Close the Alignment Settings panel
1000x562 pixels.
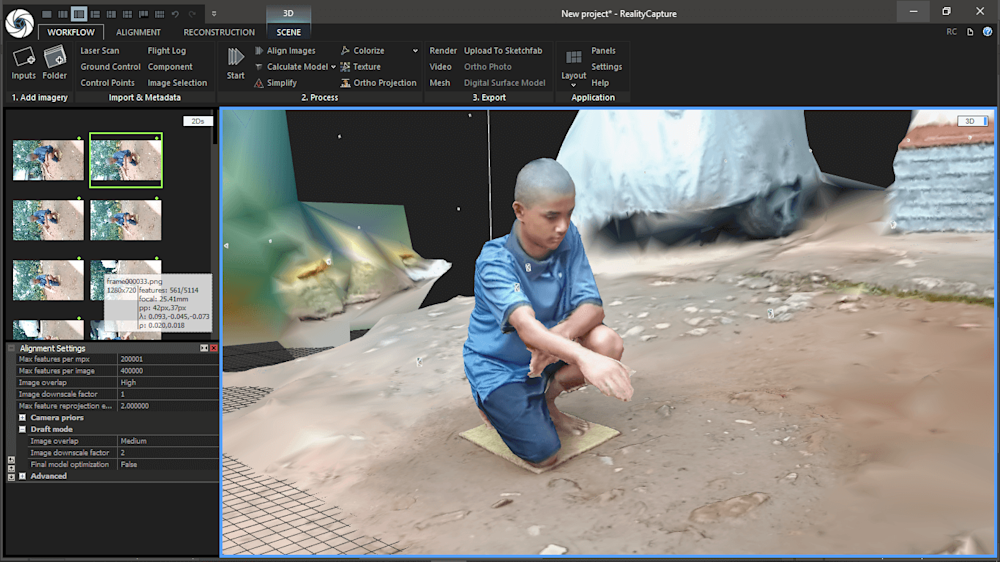pyautogui.click(x=214, y=348)
